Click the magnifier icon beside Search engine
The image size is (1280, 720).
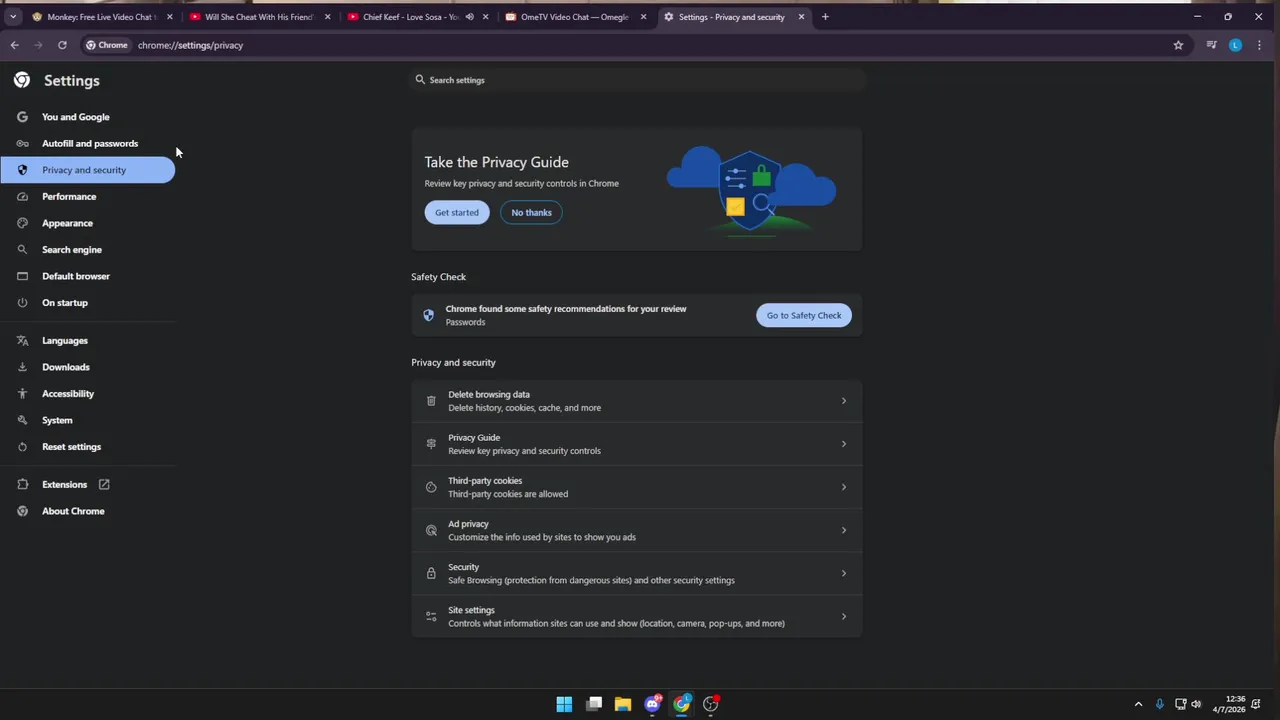[x=22, y=249]
